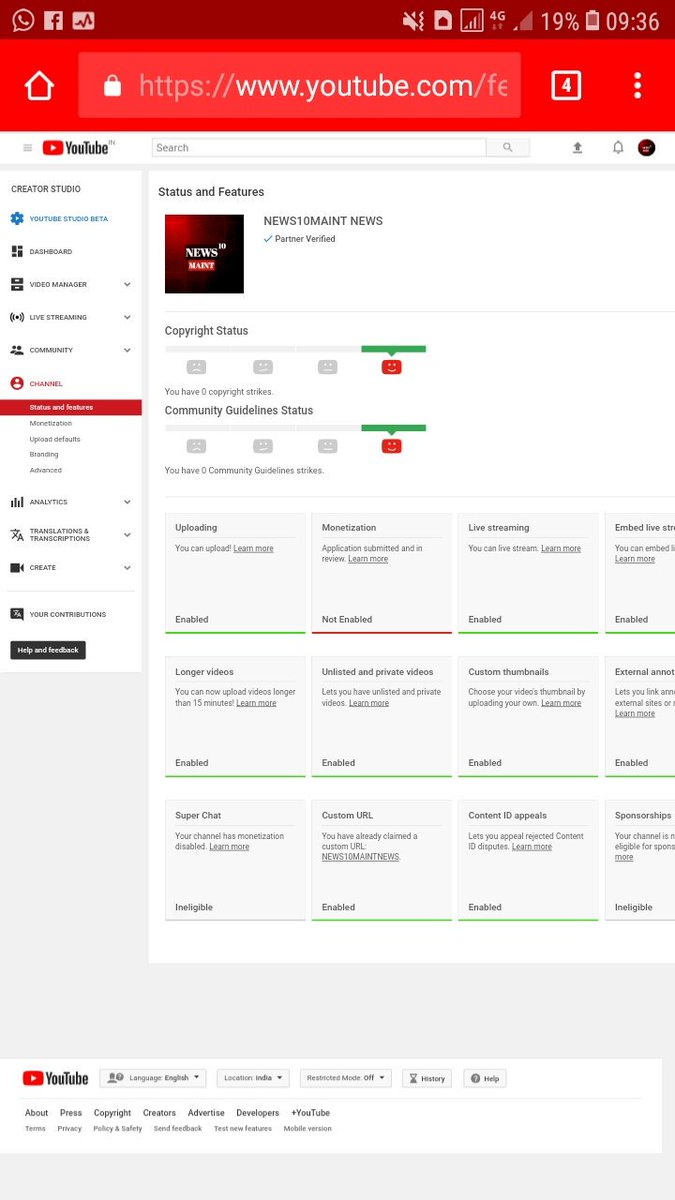
Task: Open Branding in Channel submenu
Action: (x=44, y=454)
